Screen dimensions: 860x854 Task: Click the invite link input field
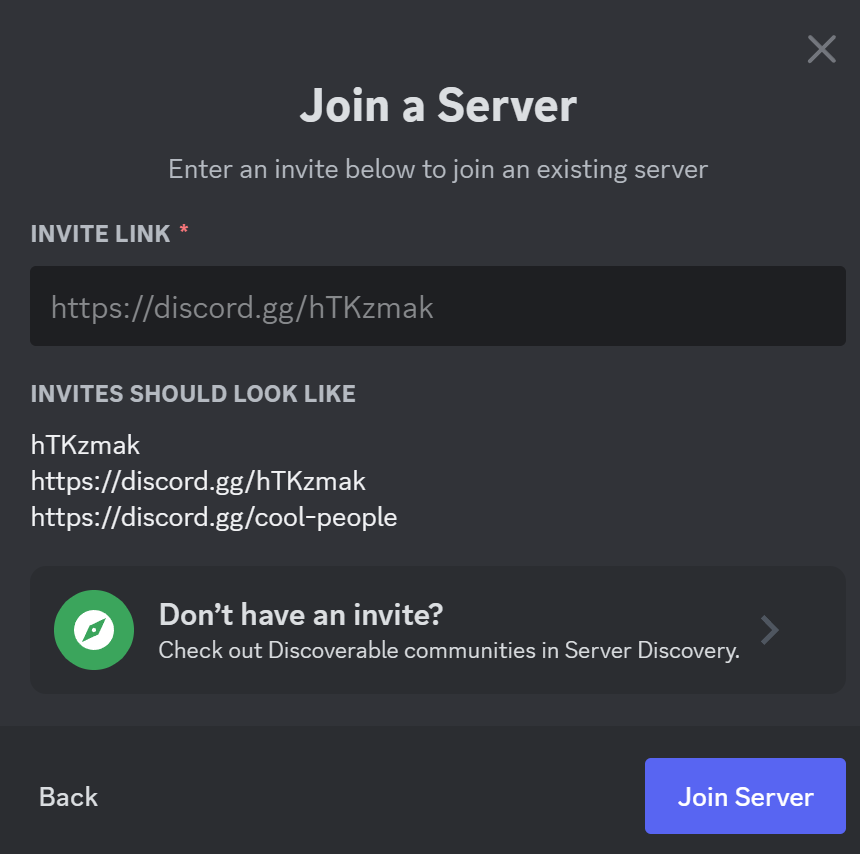(x=438, y=306)
